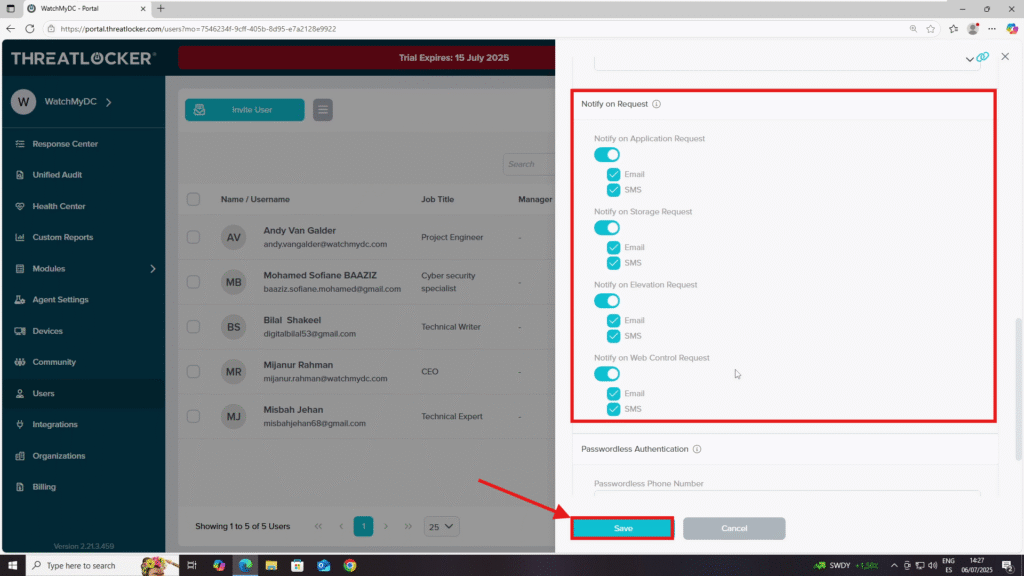Jump to last page of users
The width and height of the screenshot is (1024, 576).
click(408, 526)
